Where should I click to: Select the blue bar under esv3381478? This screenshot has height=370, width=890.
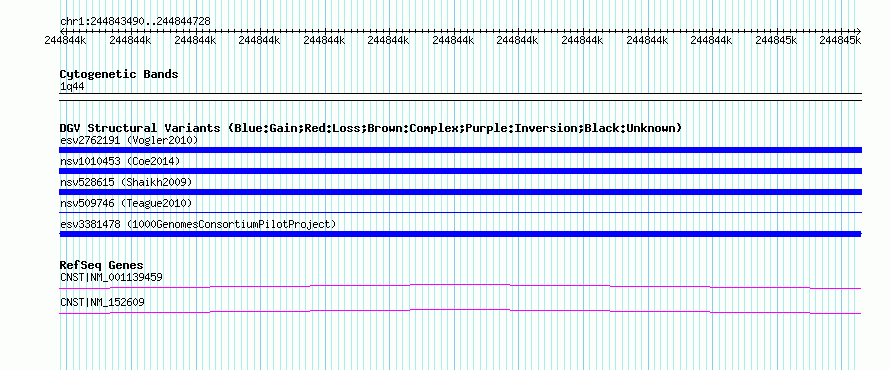coord(460,234)
